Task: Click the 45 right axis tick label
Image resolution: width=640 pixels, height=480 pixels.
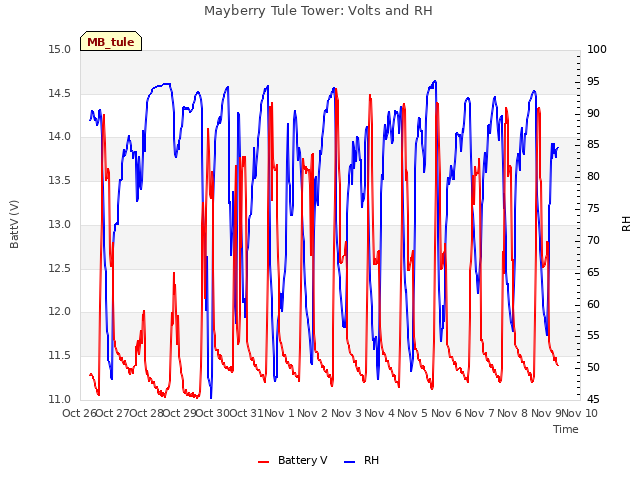Action: [x=593, y=399]
